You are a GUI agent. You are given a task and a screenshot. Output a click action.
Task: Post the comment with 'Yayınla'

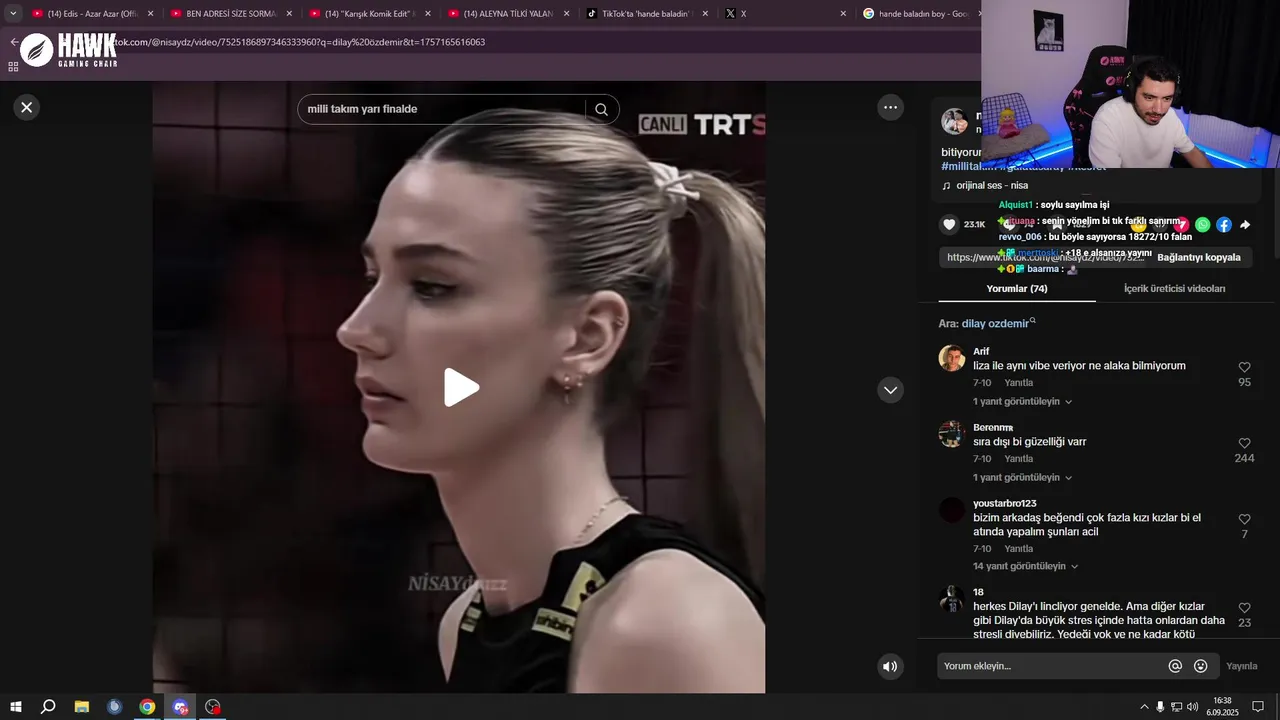pyautogui.click(x=1241, y=666)
